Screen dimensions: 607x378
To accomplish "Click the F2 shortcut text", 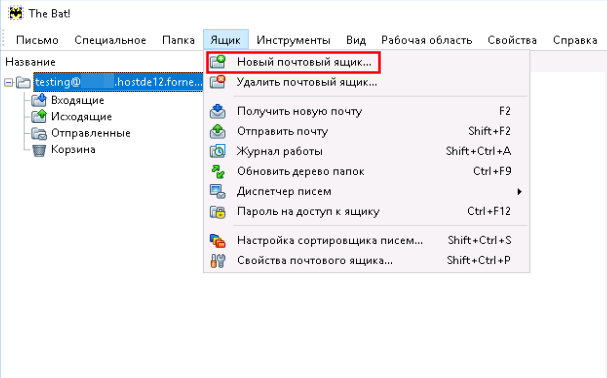I will click(x=505, y=111).
